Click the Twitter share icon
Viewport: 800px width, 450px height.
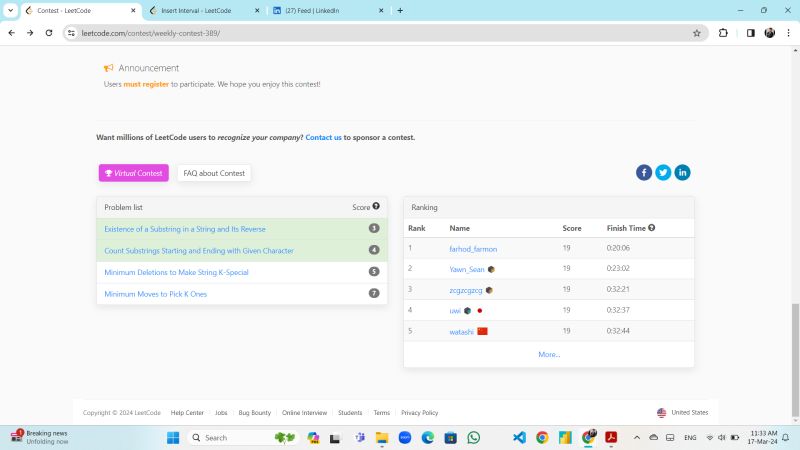click(x=663, y=172)
